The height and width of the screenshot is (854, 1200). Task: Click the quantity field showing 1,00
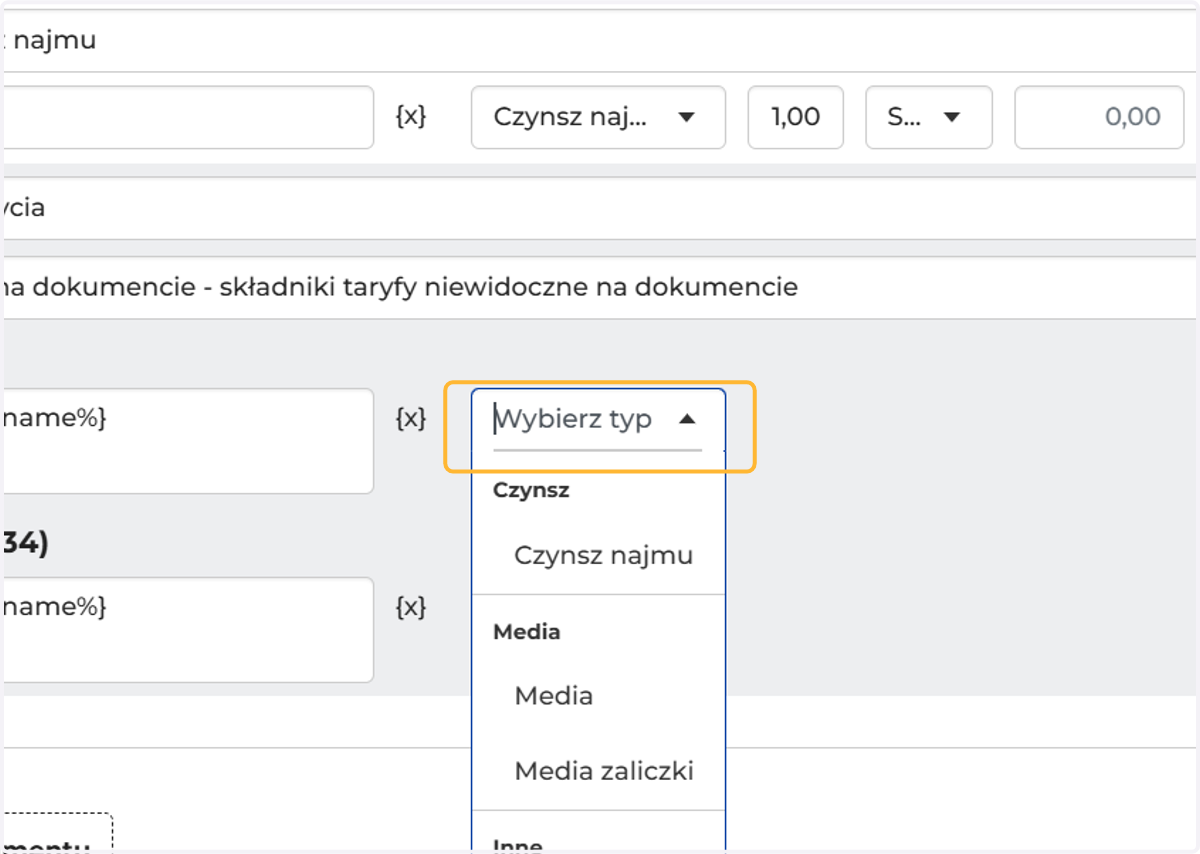(796, 117)
